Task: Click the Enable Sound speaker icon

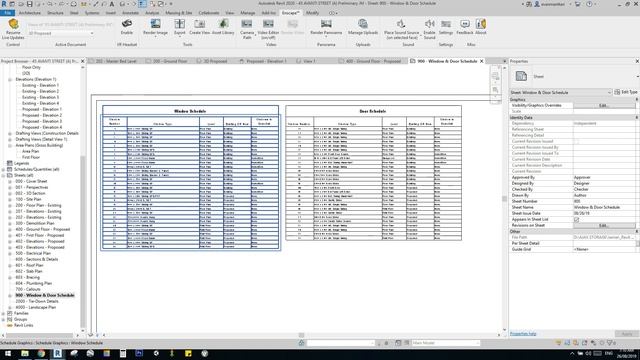Action: coord(429,24)
